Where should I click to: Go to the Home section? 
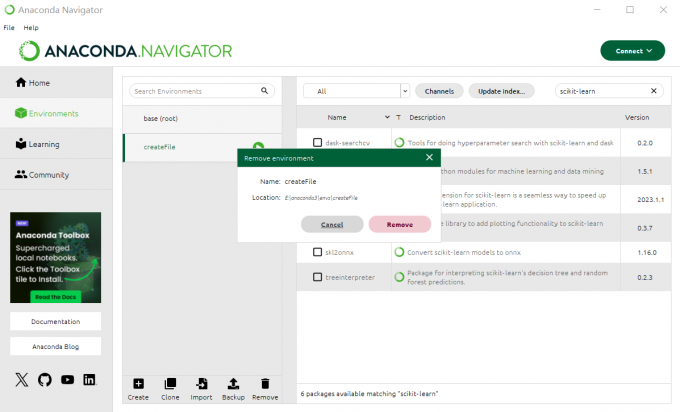56,82
